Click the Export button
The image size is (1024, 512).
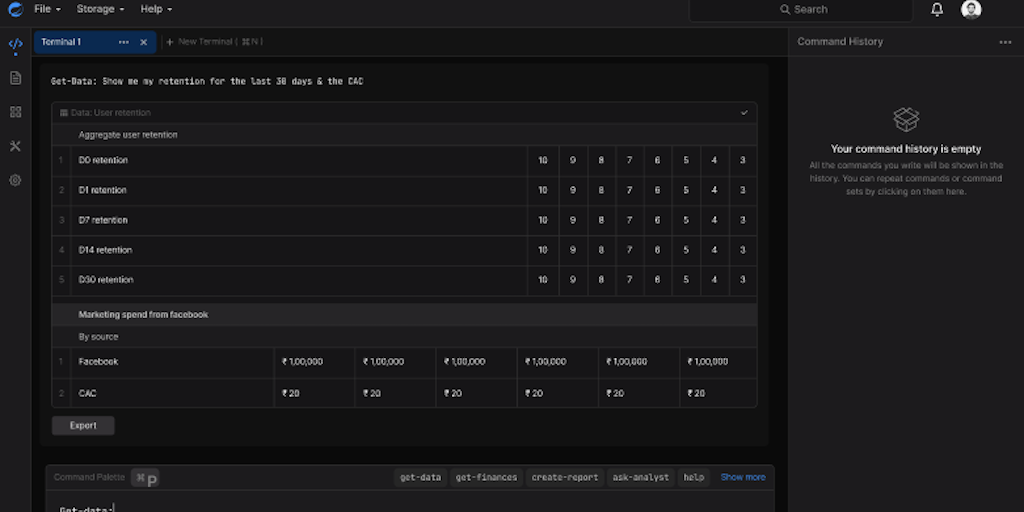[83, 425]
